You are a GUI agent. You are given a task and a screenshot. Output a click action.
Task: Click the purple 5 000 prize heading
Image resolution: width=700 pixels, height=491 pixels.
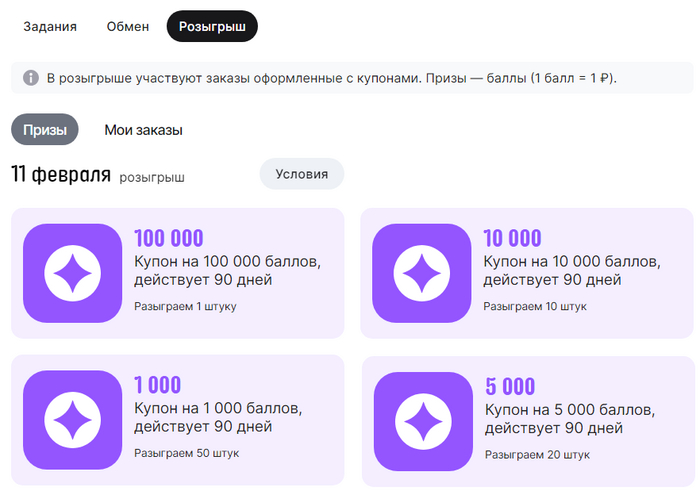pyautogui.click(x=509, y=386)
